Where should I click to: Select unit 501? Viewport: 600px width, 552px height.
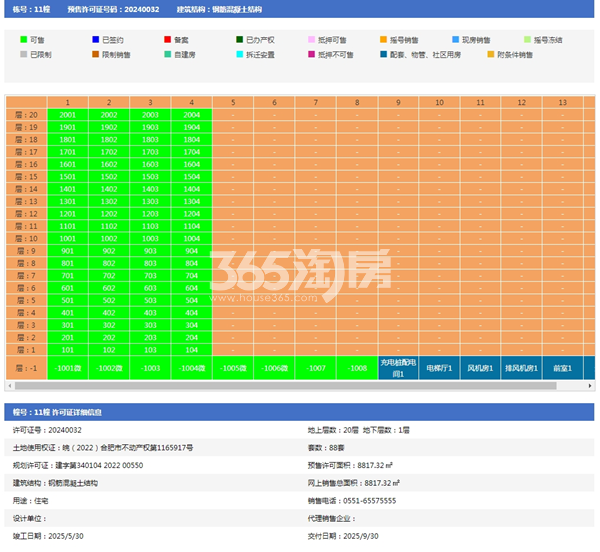point(68,300)
